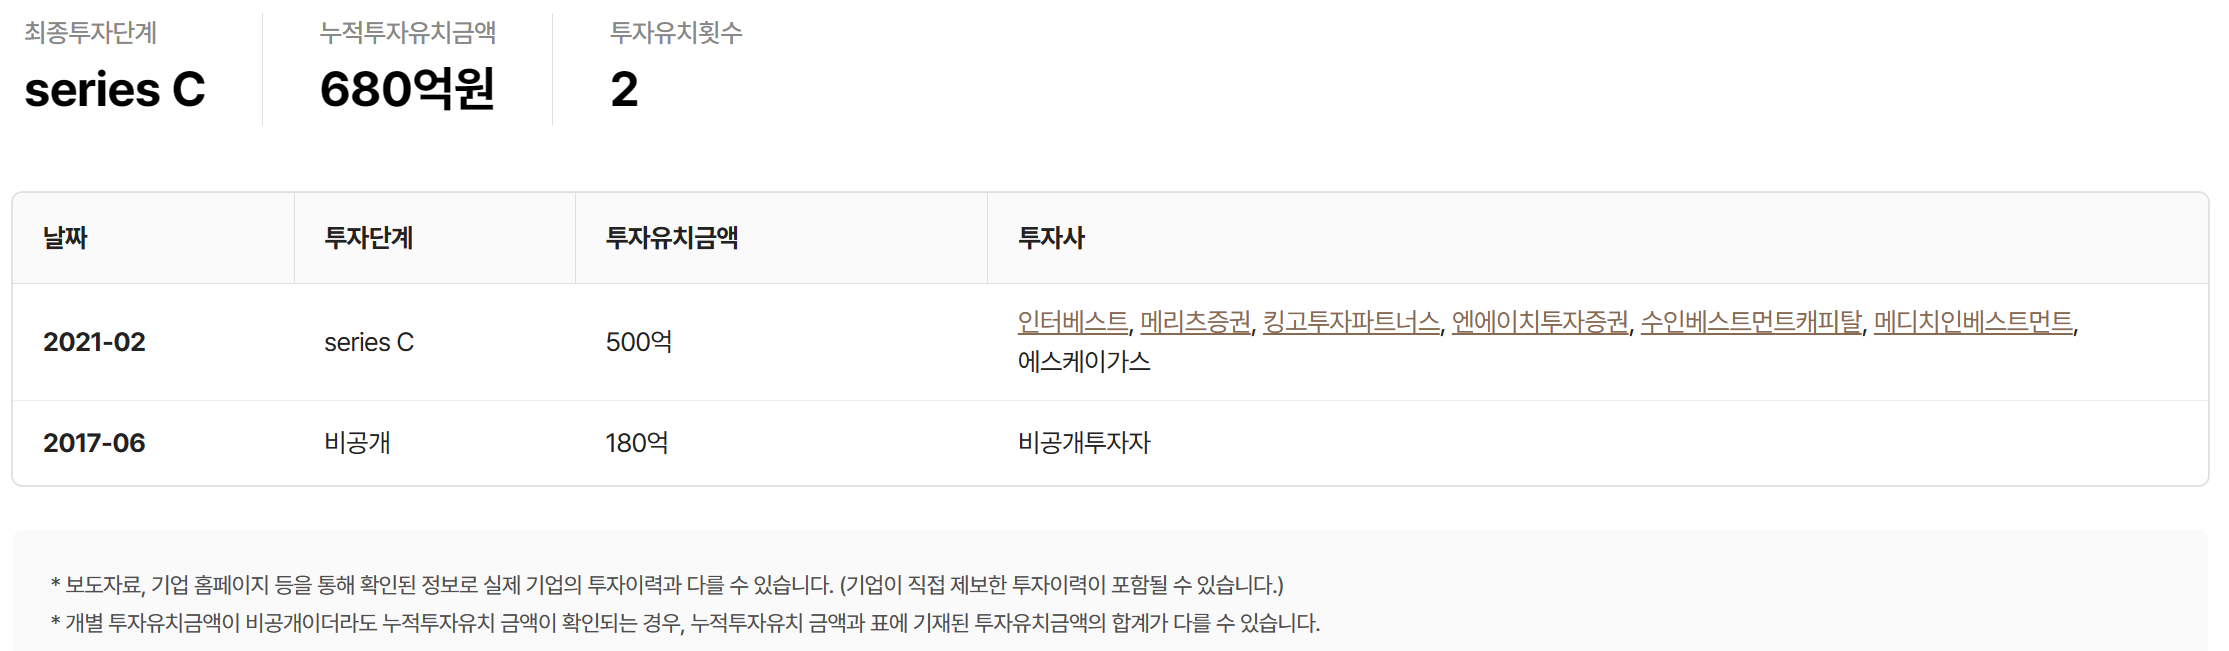This screenshot has width=2229, height=651.
Task: Click the 680억원 cumulative investment figure
Action: coord(407,89)
